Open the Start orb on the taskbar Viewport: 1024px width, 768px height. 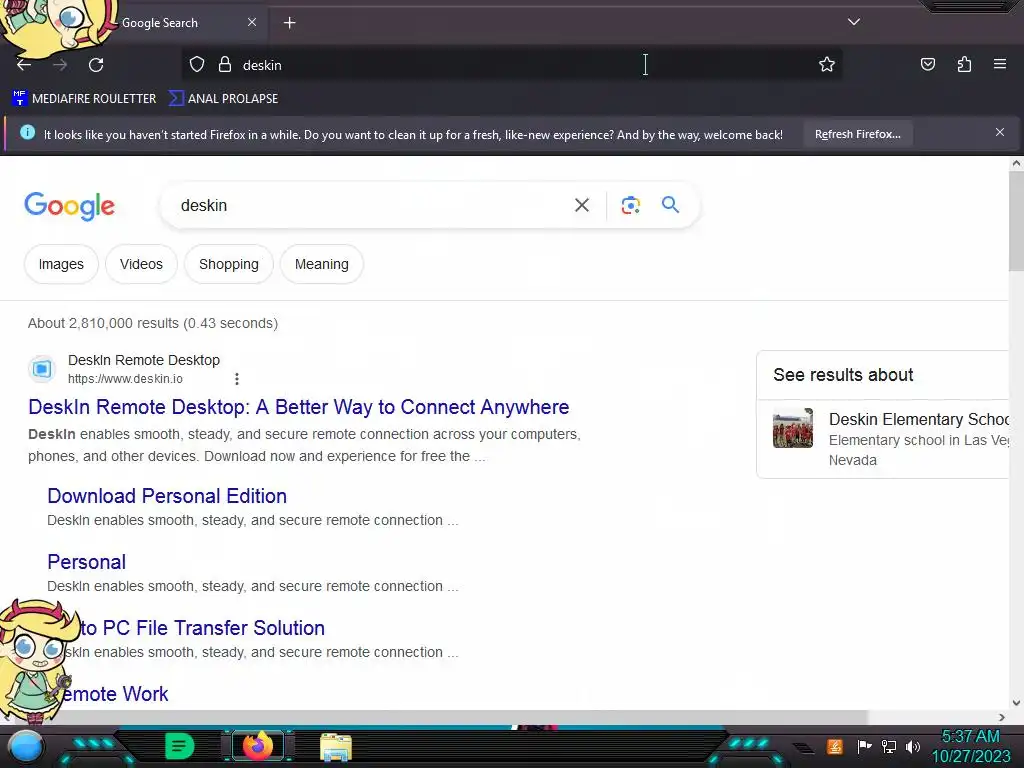[x=26, y=747]
